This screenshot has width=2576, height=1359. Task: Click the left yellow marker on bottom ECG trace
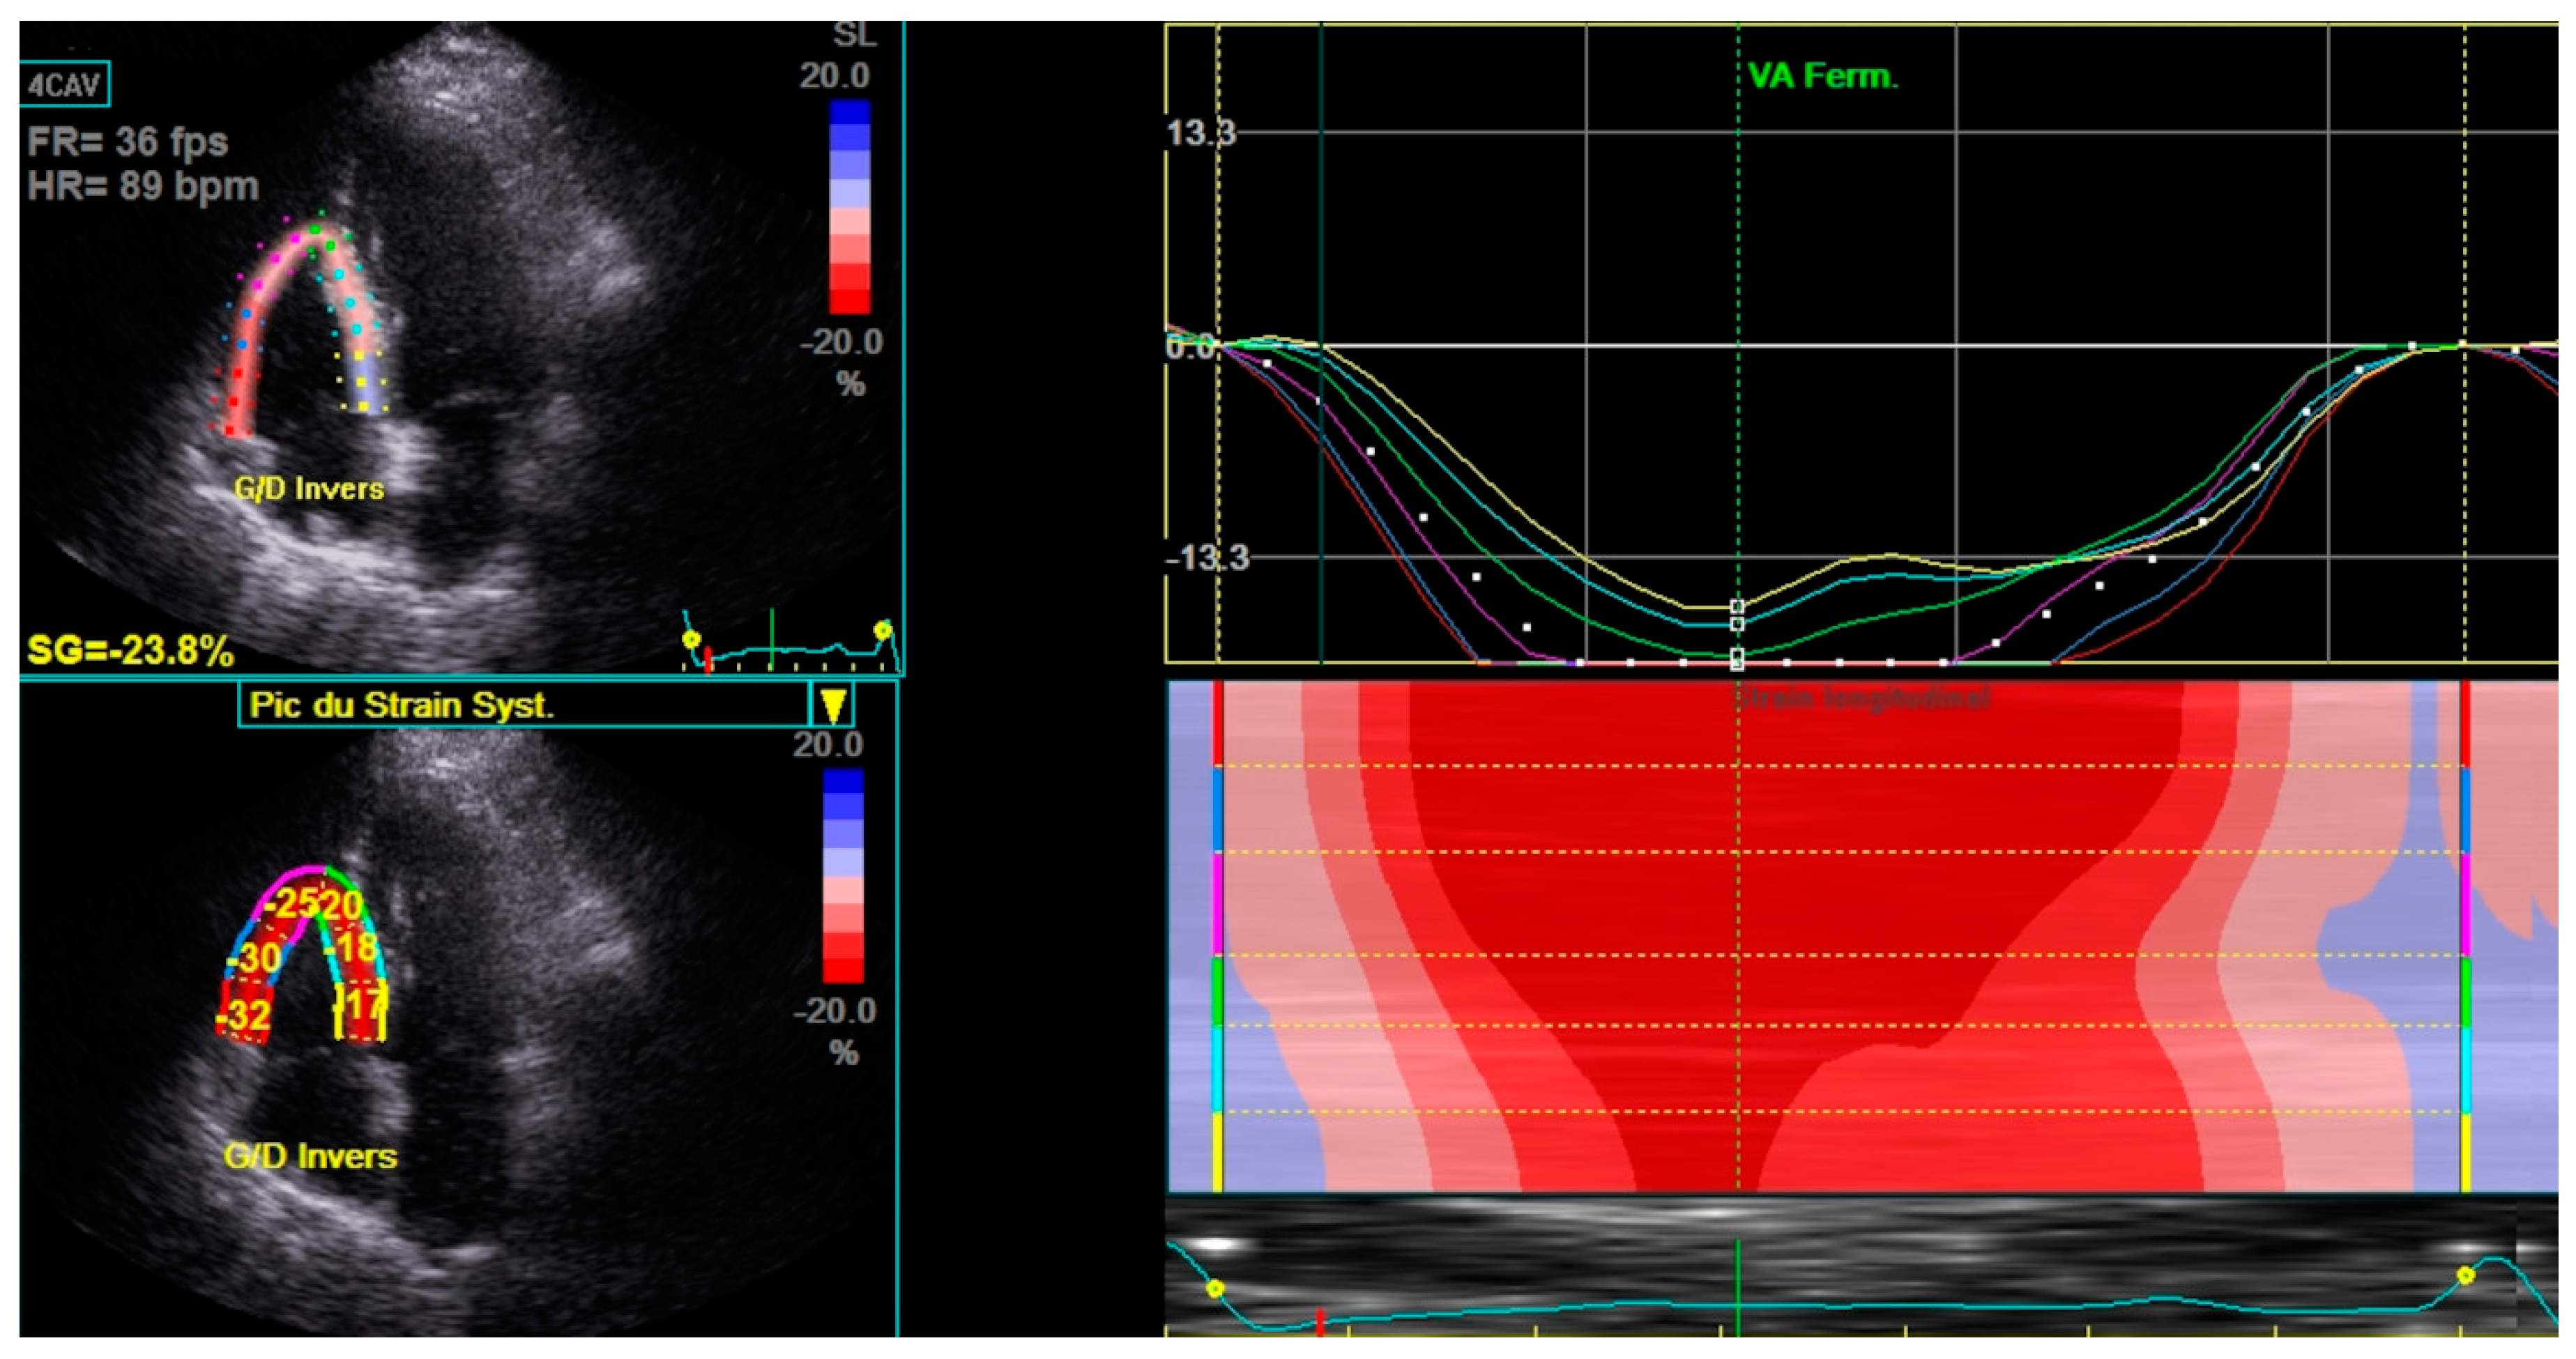point(1215,1289)
